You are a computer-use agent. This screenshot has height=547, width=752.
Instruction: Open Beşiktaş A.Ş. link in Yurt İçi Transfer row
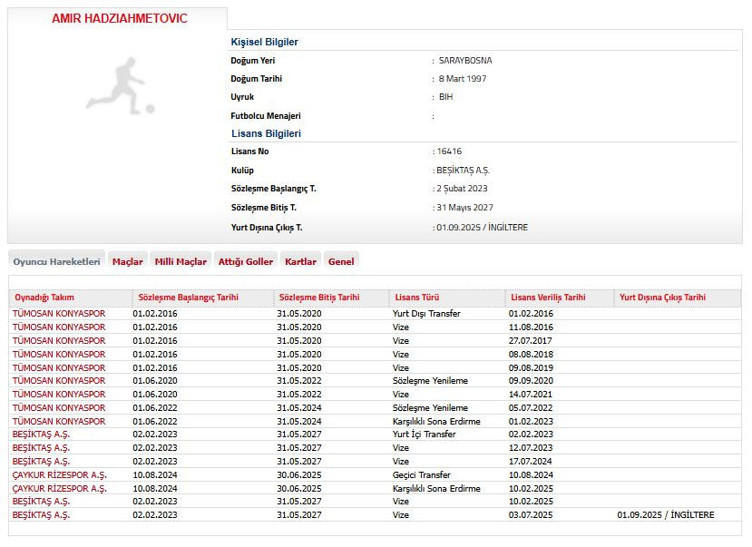[x=41, y=434]
